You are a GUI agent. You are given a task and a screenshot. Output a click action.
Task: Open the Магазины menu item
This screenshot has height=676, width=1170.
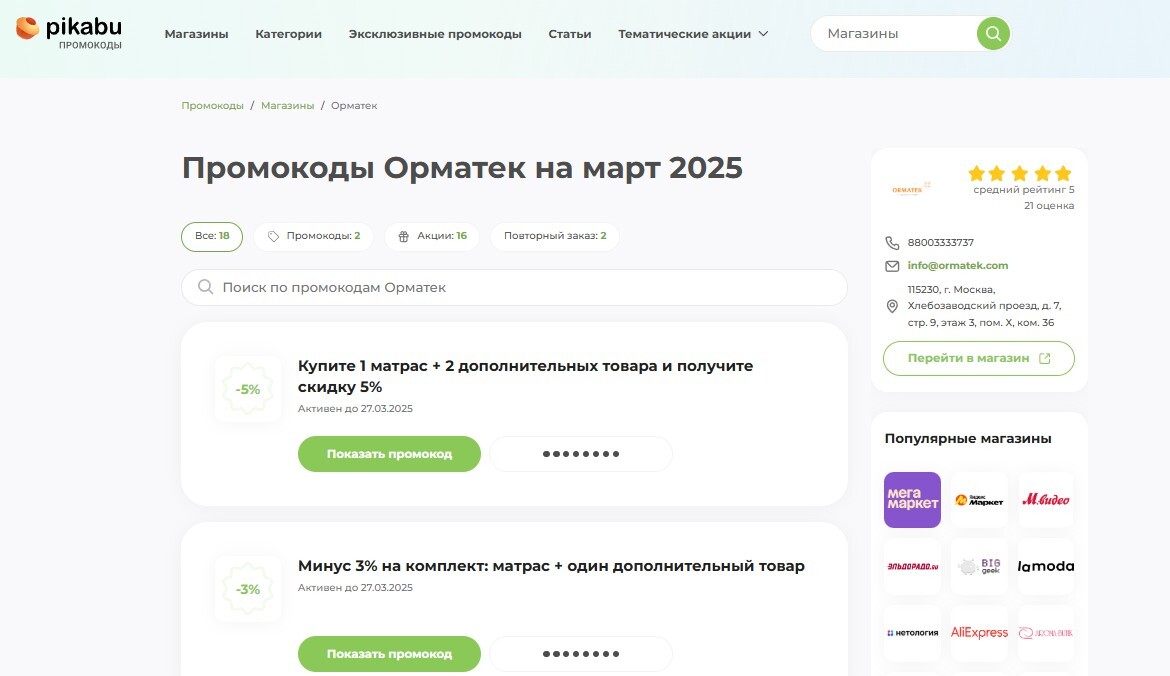point(196,34)
